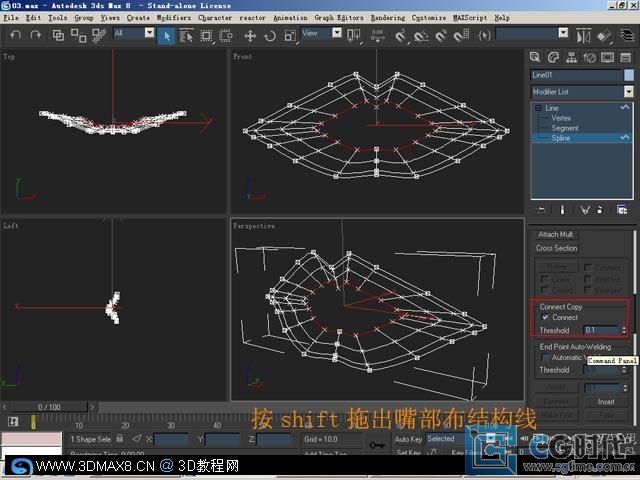This screenshot has height=480, width=640.
Task: Open the Customize menu
Action: pos(429,18)
